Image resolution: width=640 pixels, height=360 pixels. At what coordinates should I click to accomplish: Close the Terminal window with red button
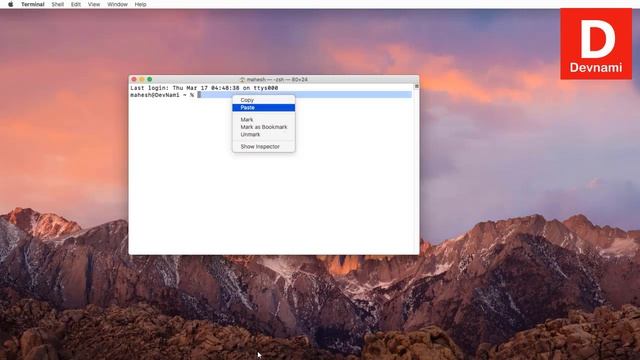tap(134, 79)
